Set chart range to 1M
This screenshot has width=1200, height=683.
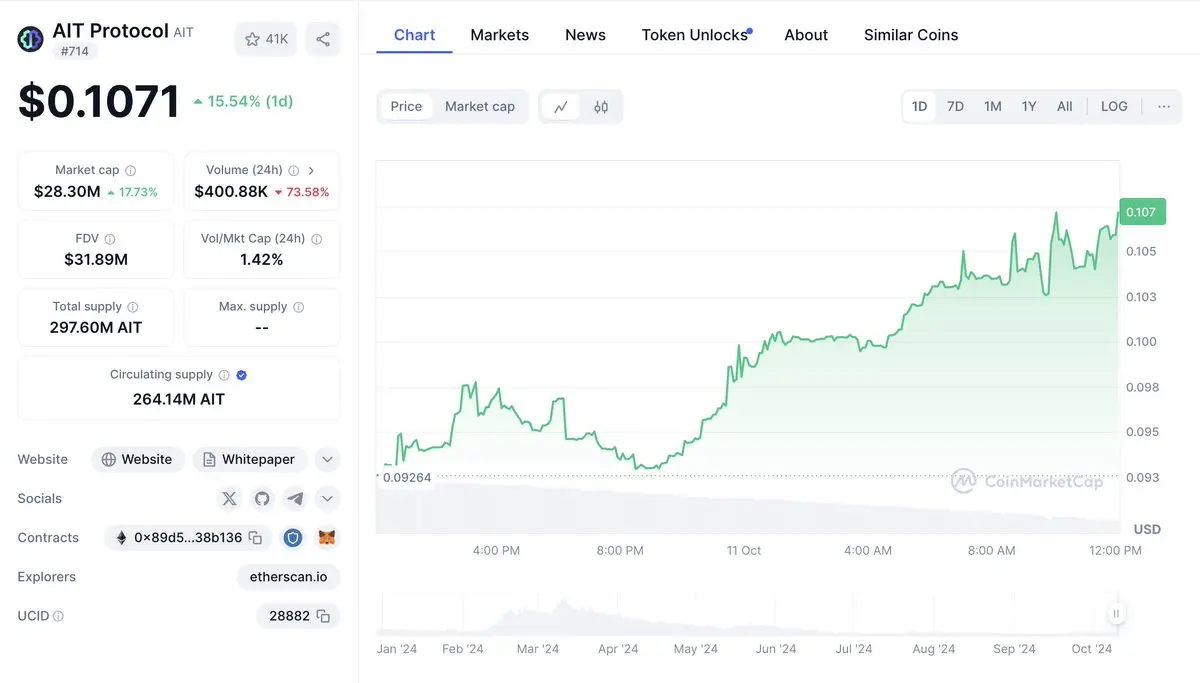click(x=992, y=106)
